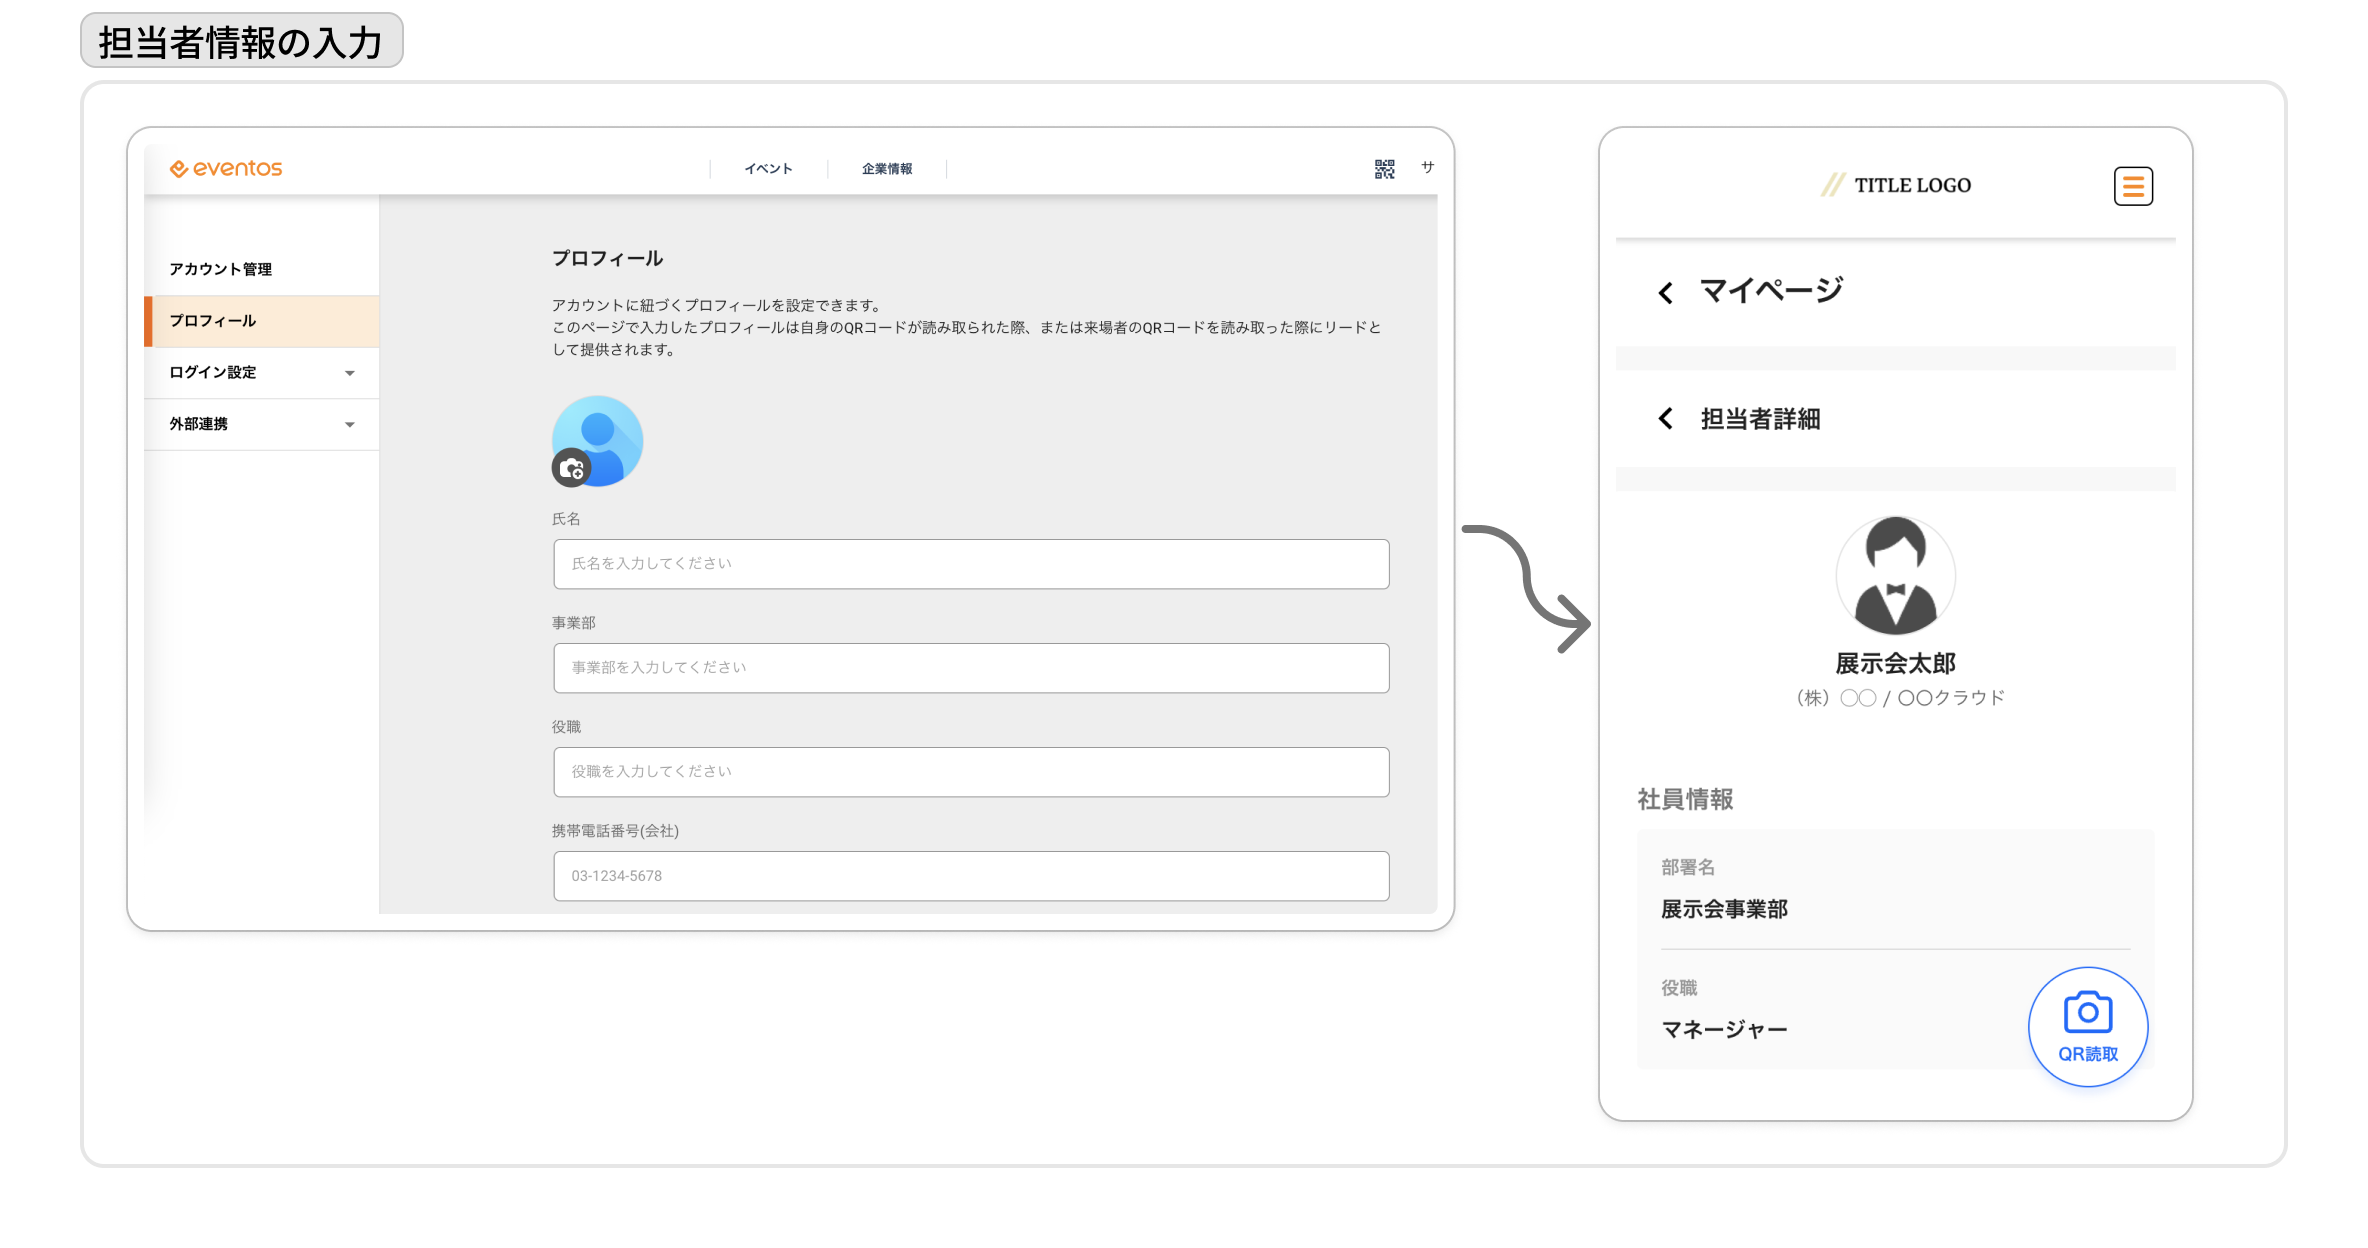
Task: Click the TITLE LOGO image
Action: point(1896,185)
